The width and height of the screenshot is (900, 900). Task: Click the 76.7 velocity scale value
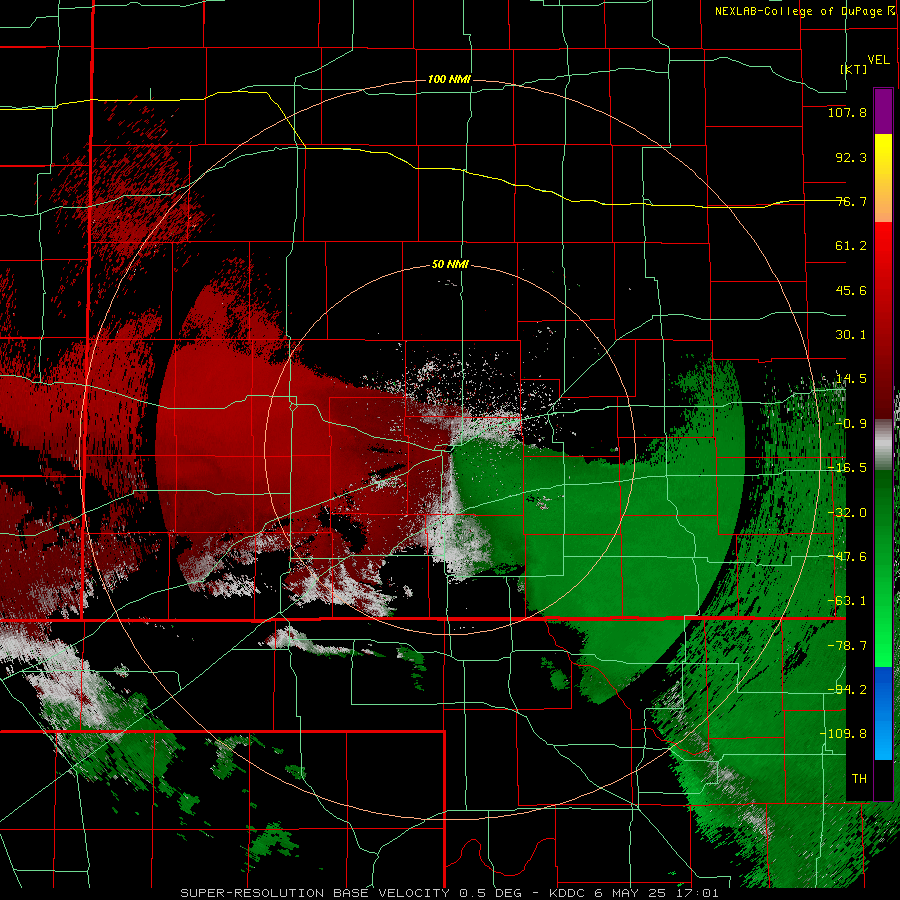851,201
